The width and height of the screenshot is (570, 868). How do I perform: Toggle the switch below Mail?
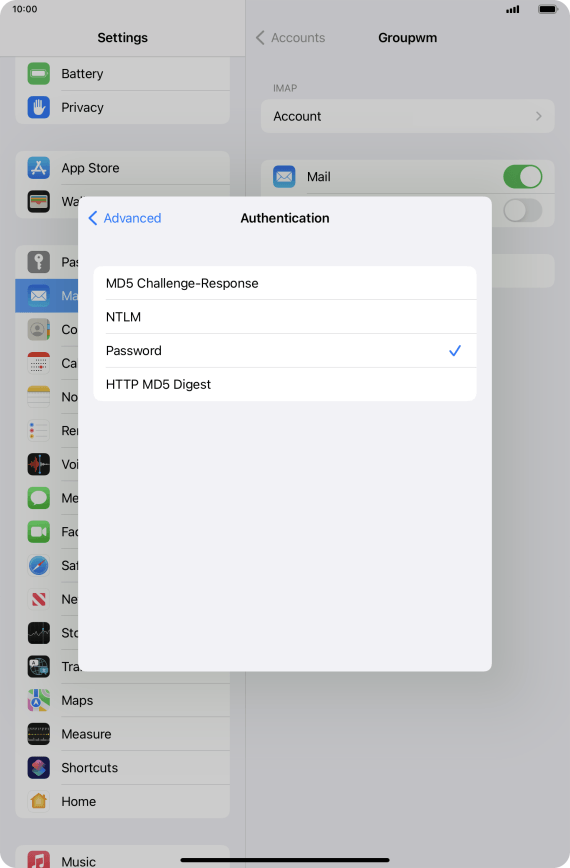(x=522, y=210)
